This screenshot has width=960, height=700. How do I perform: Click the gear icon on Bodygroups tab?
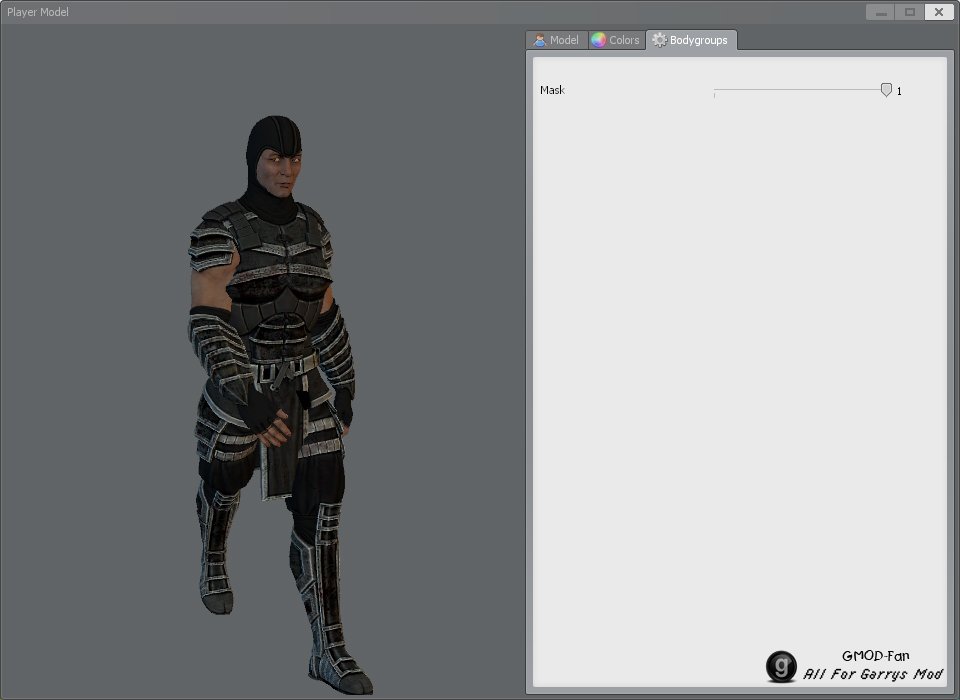point(659,40)
